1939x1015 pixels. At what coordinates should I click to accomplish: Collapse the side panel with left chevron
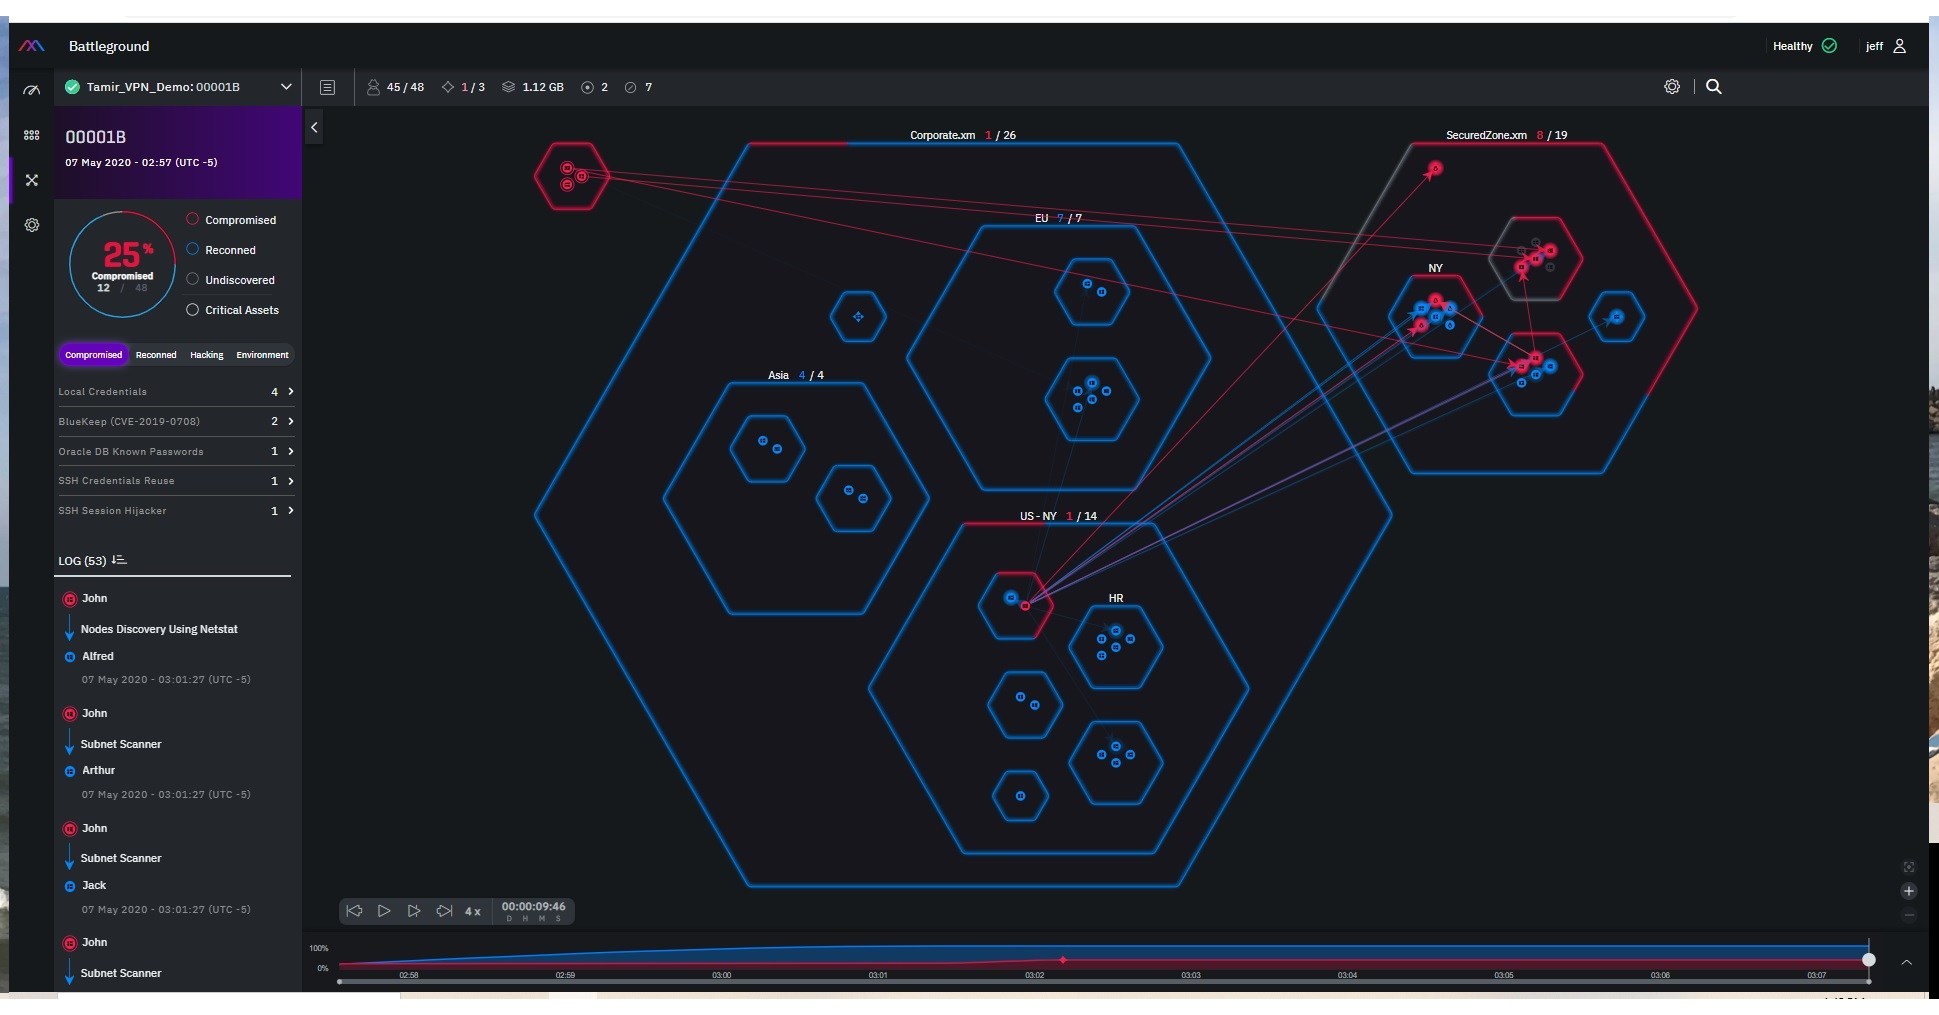point(314,128)
